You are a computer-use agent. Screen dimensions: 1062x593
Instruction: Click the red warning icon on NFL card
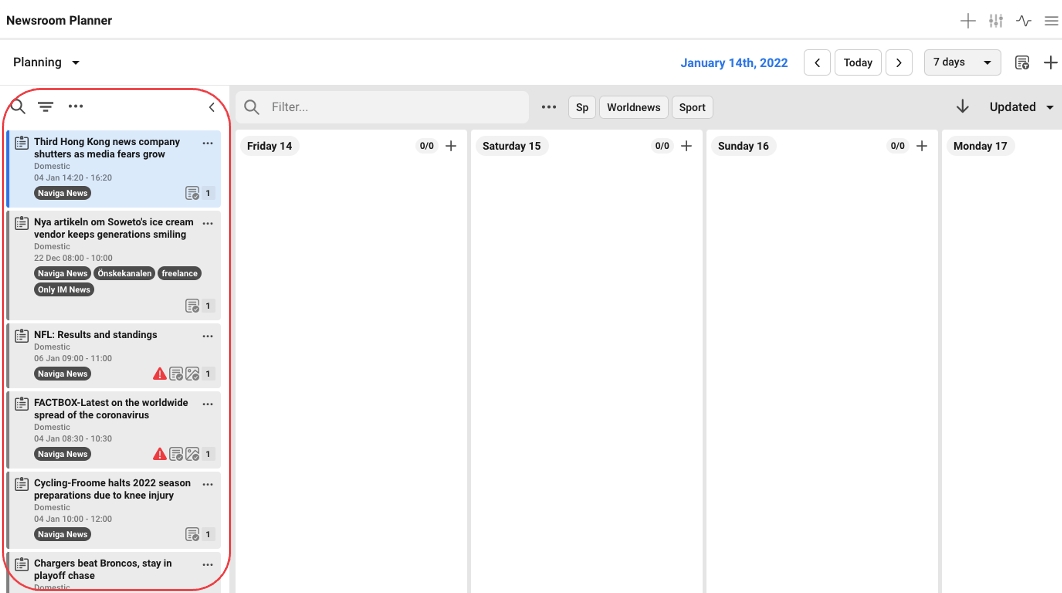159,374
